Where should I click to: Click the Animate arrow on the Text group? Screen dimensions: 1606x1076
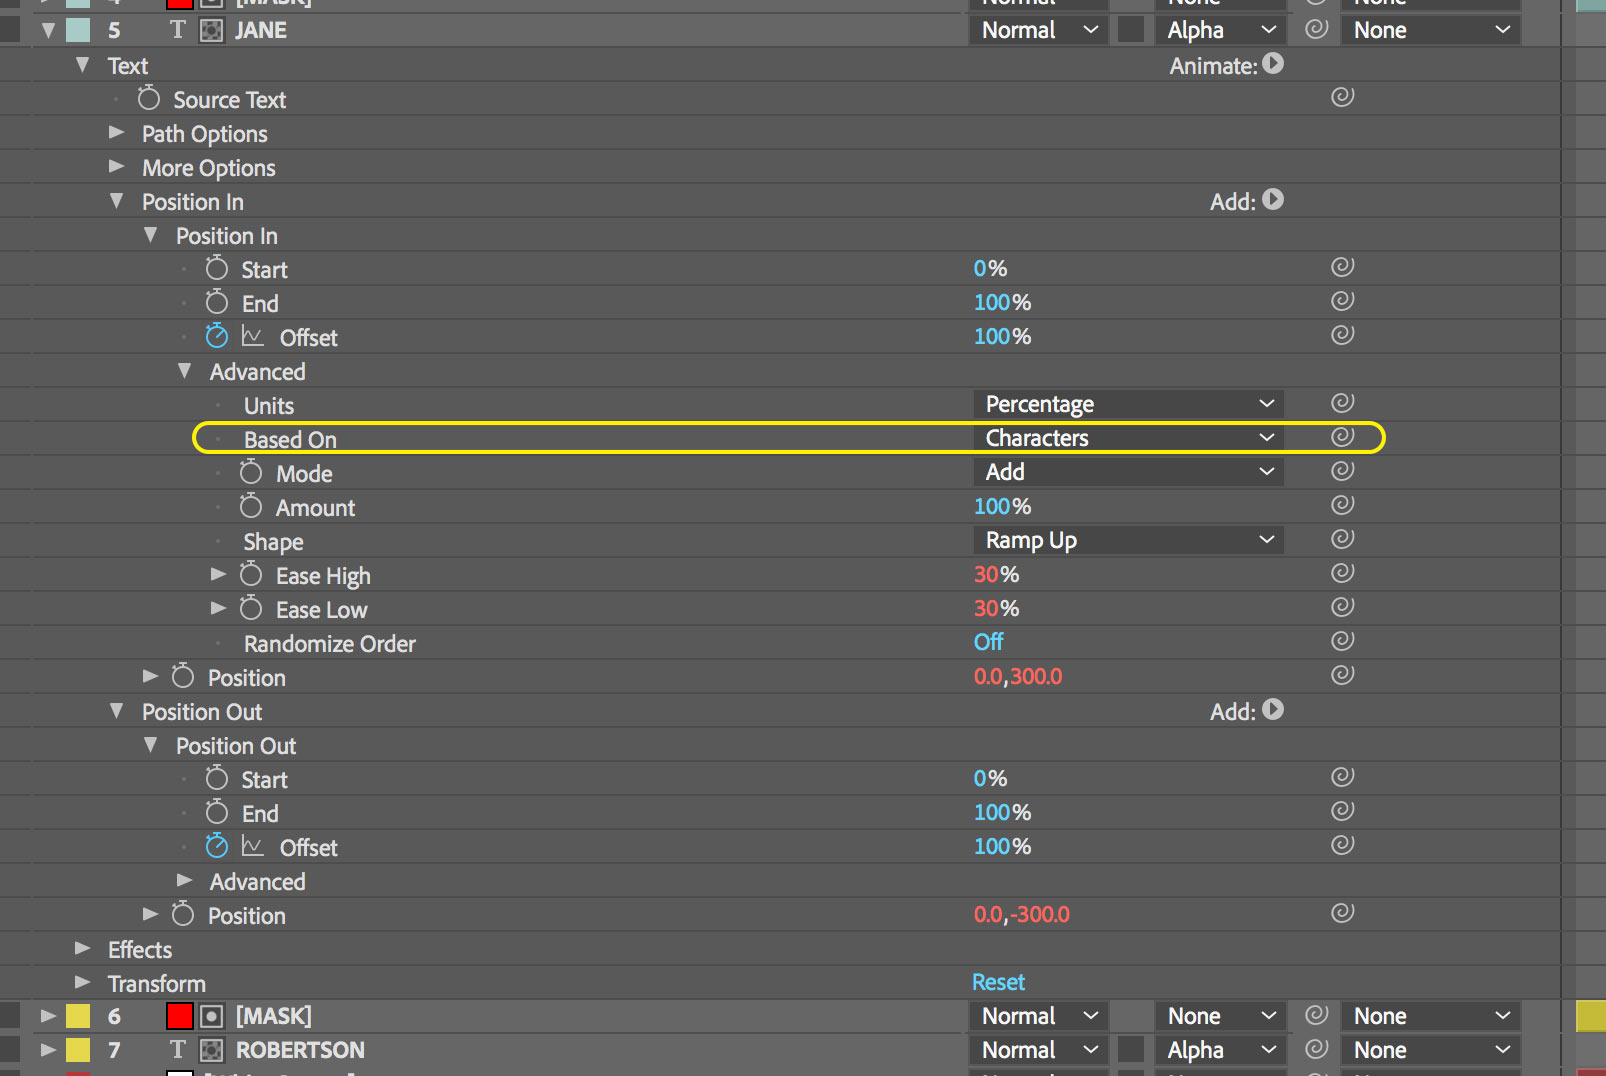(x=1272, y=64)
